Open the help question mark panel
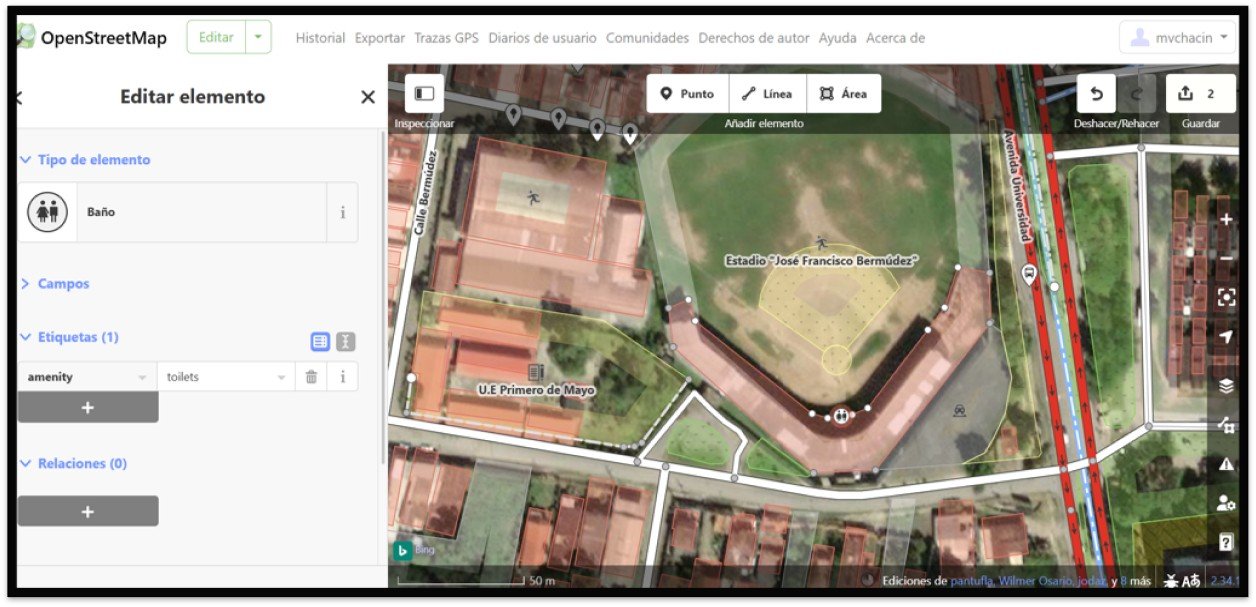Image resolution: width=1256 pixels, height=607 pixels. tap(1226, 542)
